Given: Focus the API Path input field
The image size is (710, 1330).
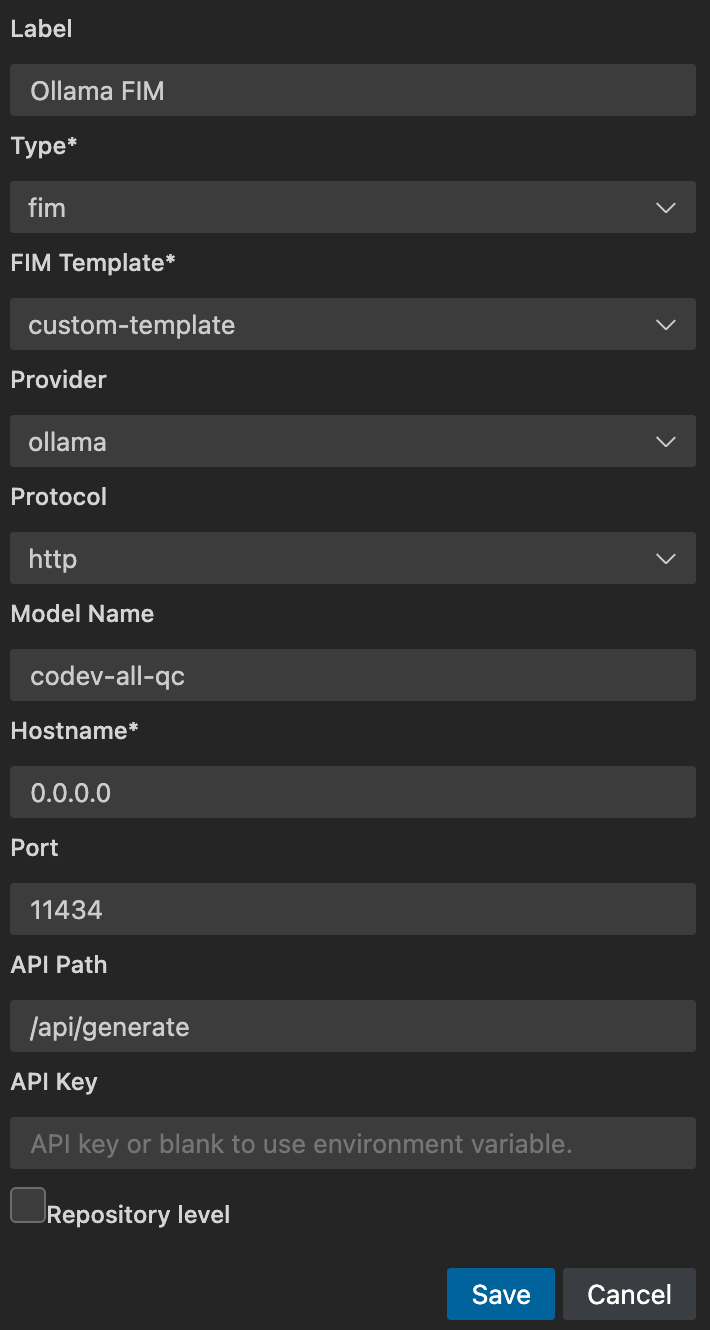Looking at the screenshot, I should point(352,1027).
